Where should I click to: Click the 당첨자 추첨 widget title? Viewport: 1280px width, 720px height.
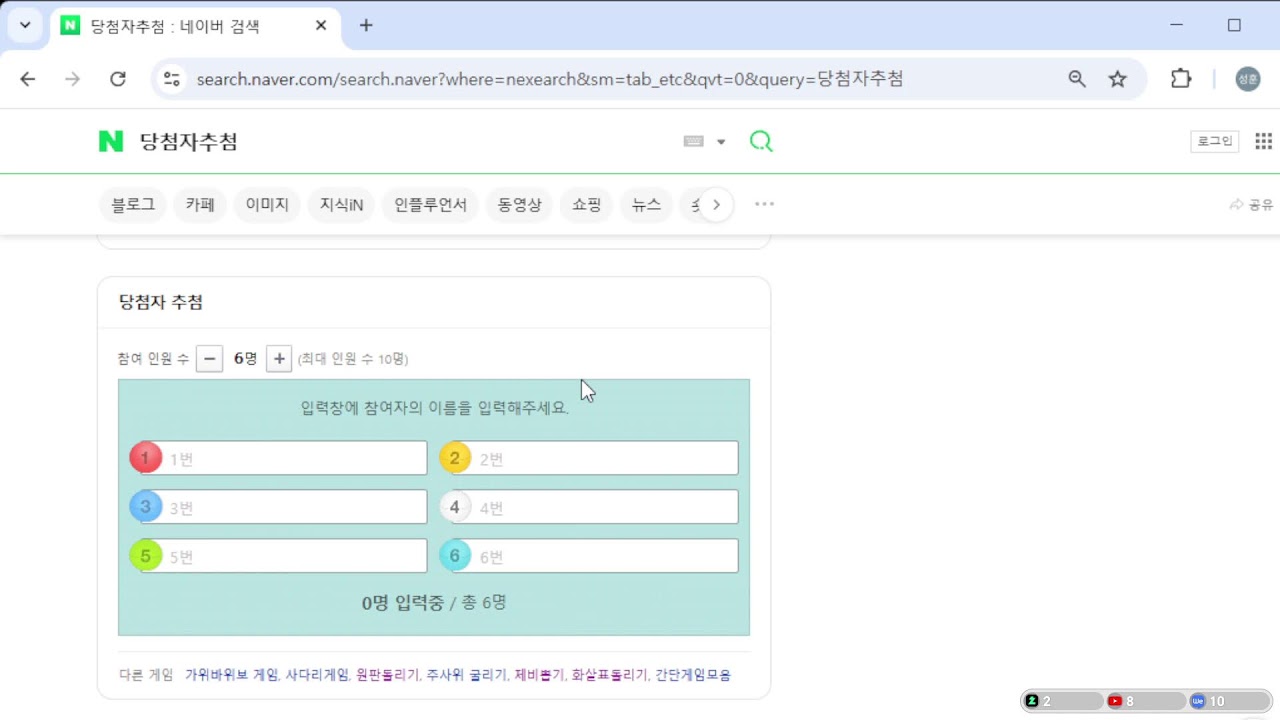click(x=161, y=302)
